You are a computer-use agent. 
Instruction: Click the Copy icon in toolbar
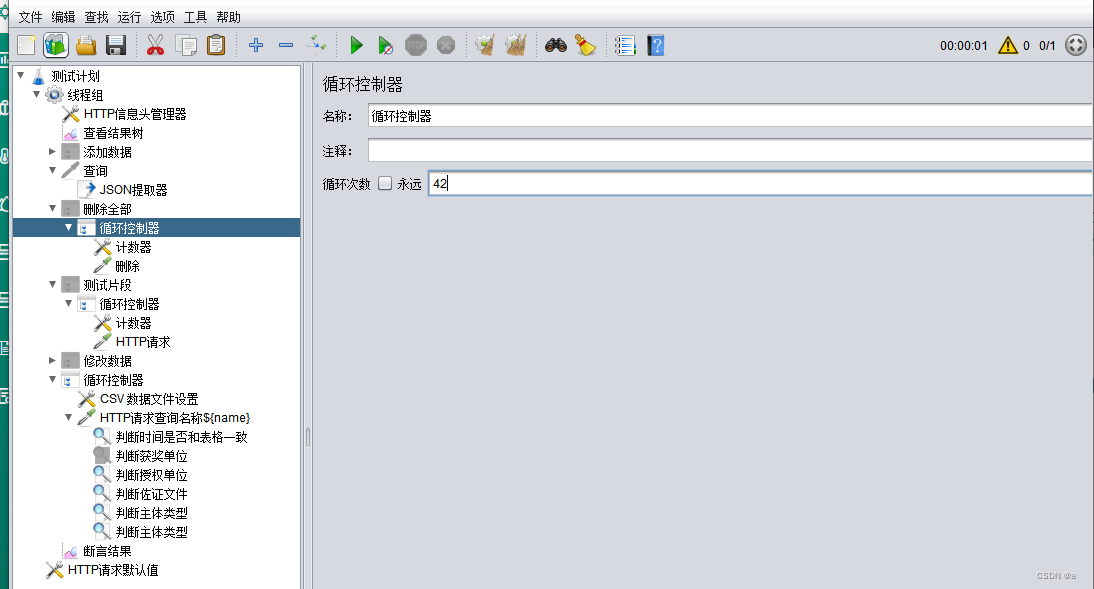(186, 45)
